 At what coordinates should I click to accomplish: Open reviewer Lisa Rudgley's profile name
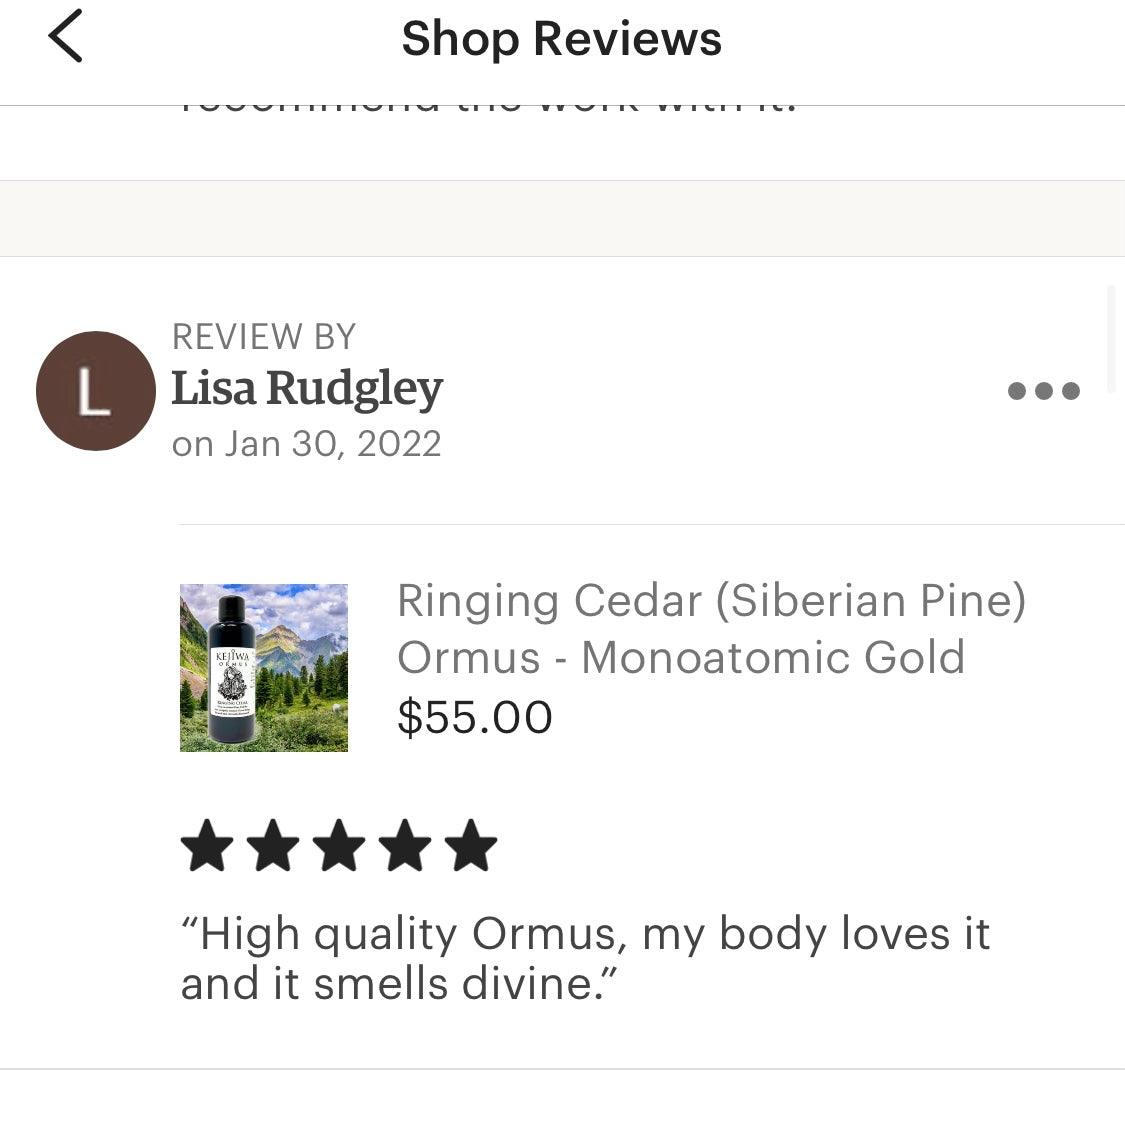(x=307, y=388)
